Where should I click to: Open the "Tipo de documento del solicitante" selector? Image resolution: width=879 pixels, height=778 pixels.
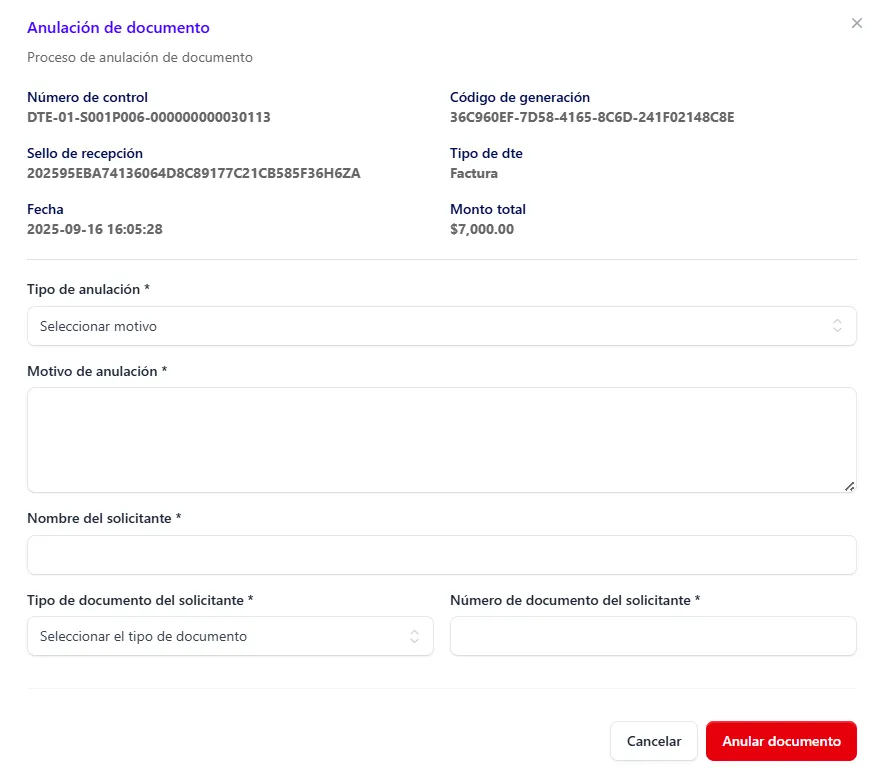click(x=230, y=636)
